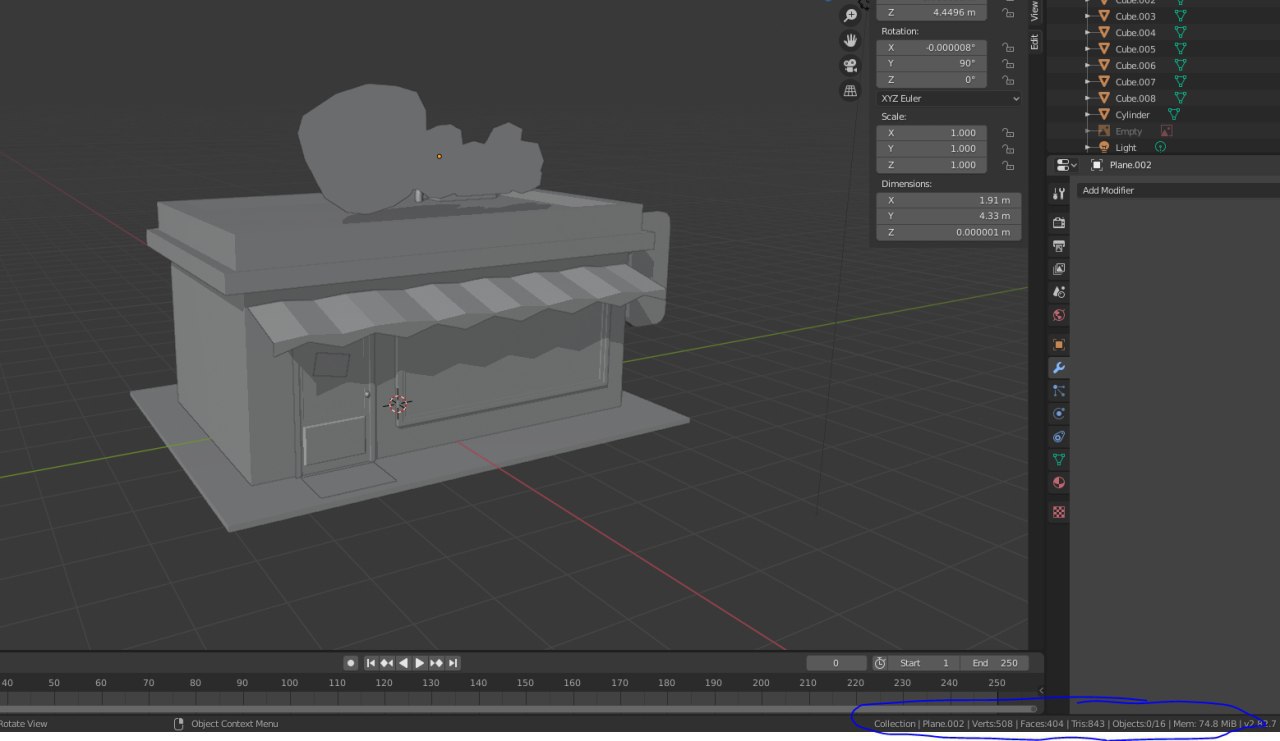This screenshot has height=741, width=1280.
Task: Switch perspective/orthographic with grid icon
Action: pyautogui.click(x=850, y=90)
